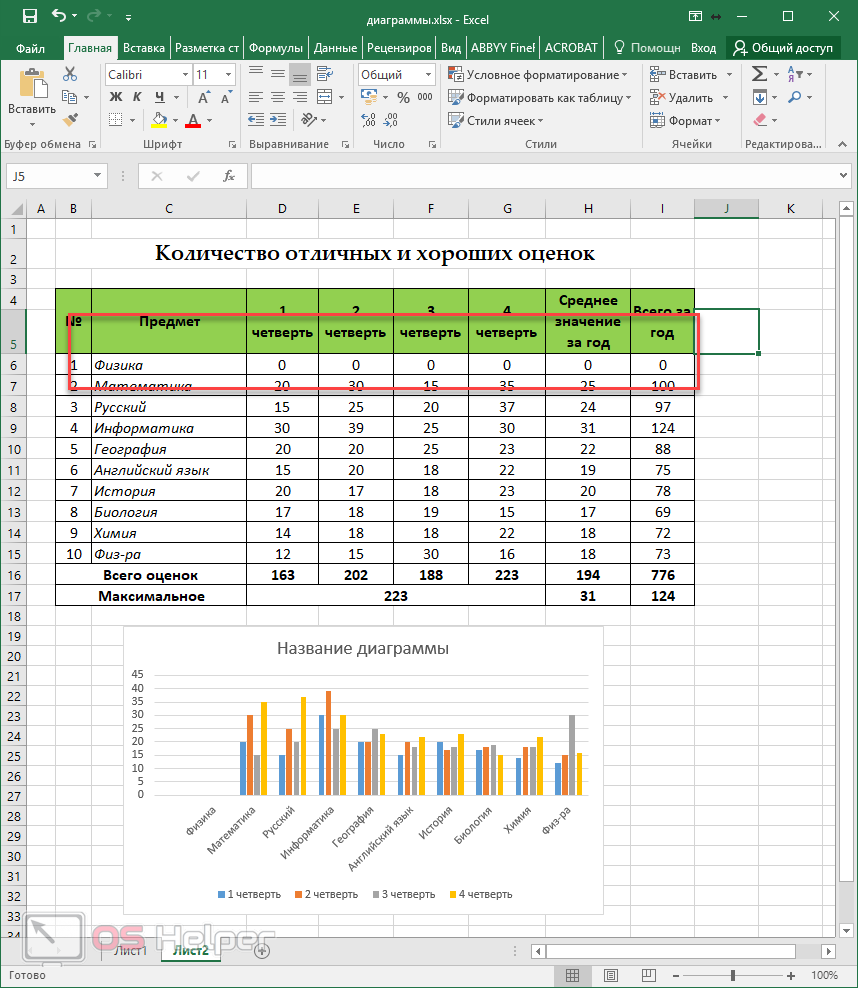Image resolution: width=858 pixels, height=988 pixels.
Task: Click the Insert Function fx icon
Action: [x=229, y=176]
